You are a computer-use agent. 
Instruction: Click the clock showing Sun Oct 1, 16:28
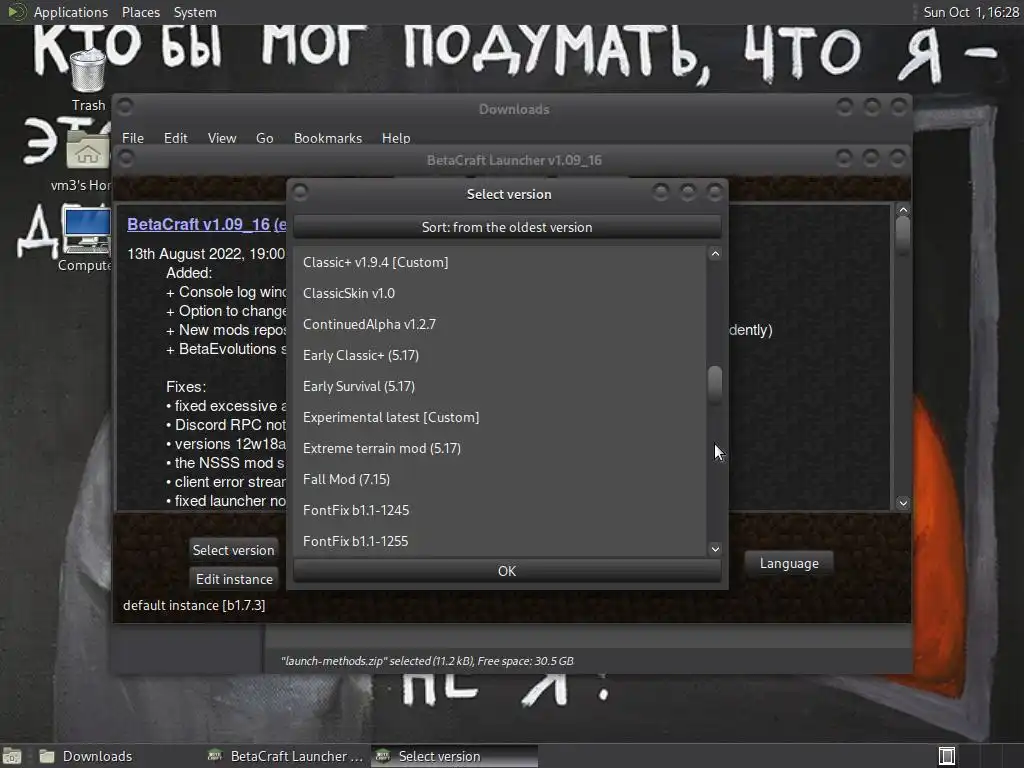[x=970, y=12]
